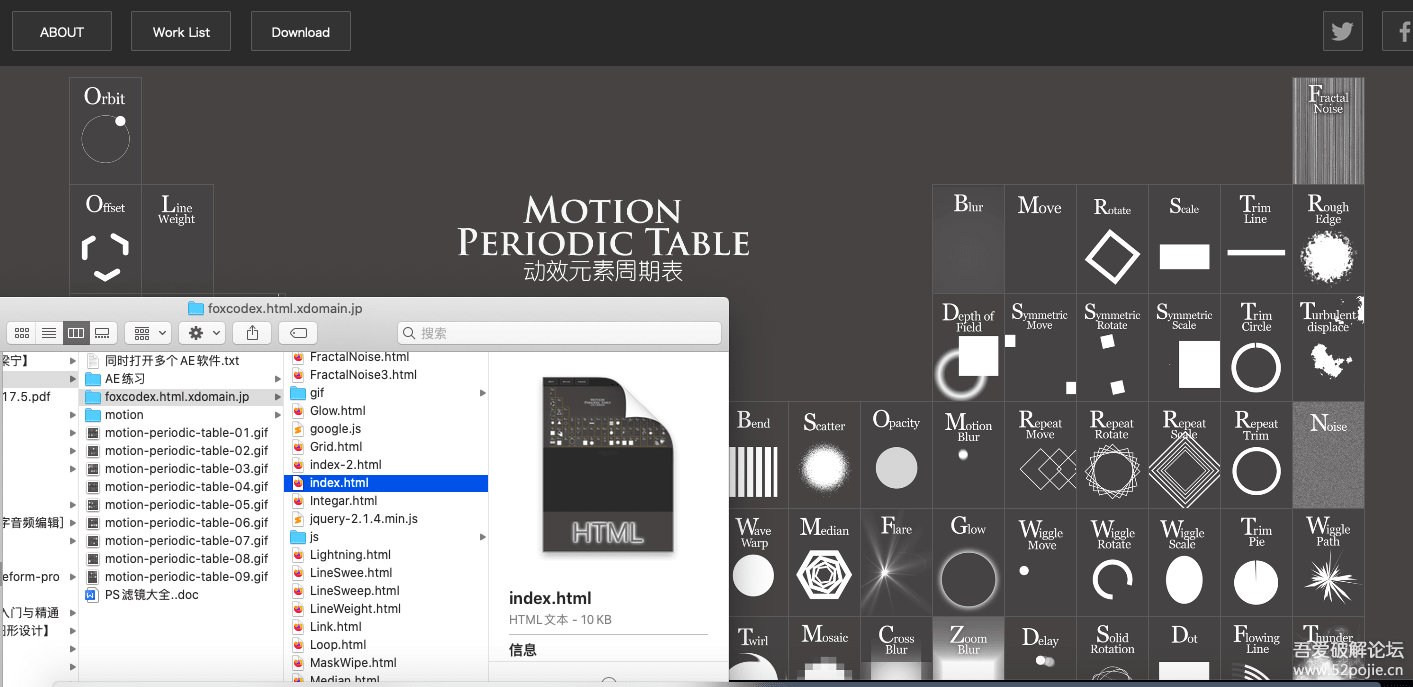Expand the js folder arrow
1413x687 pixels.
483,537
